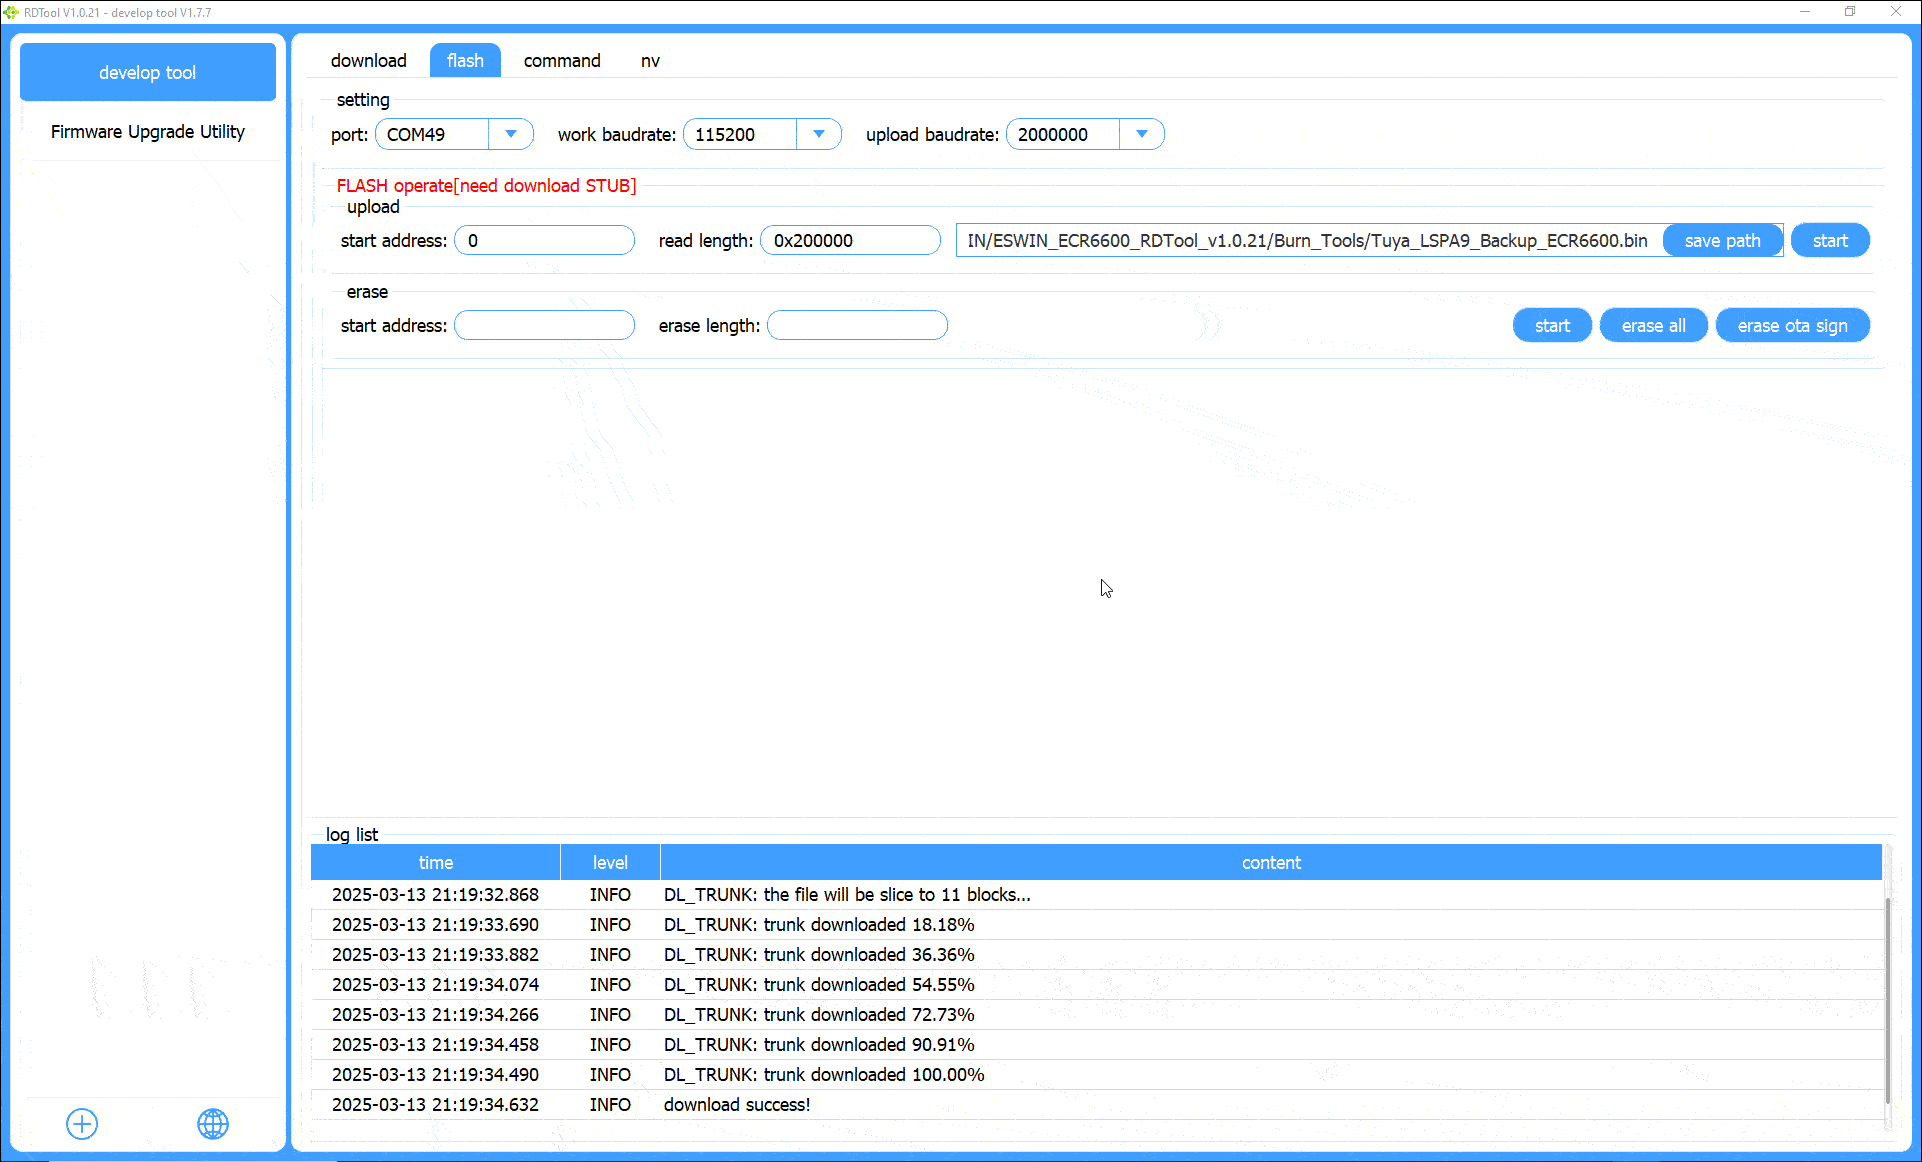1922x1162 pixels.
Task: Click timestamp 2025-03-13 21:19:34.632
Action: (x=435, y=1105)
